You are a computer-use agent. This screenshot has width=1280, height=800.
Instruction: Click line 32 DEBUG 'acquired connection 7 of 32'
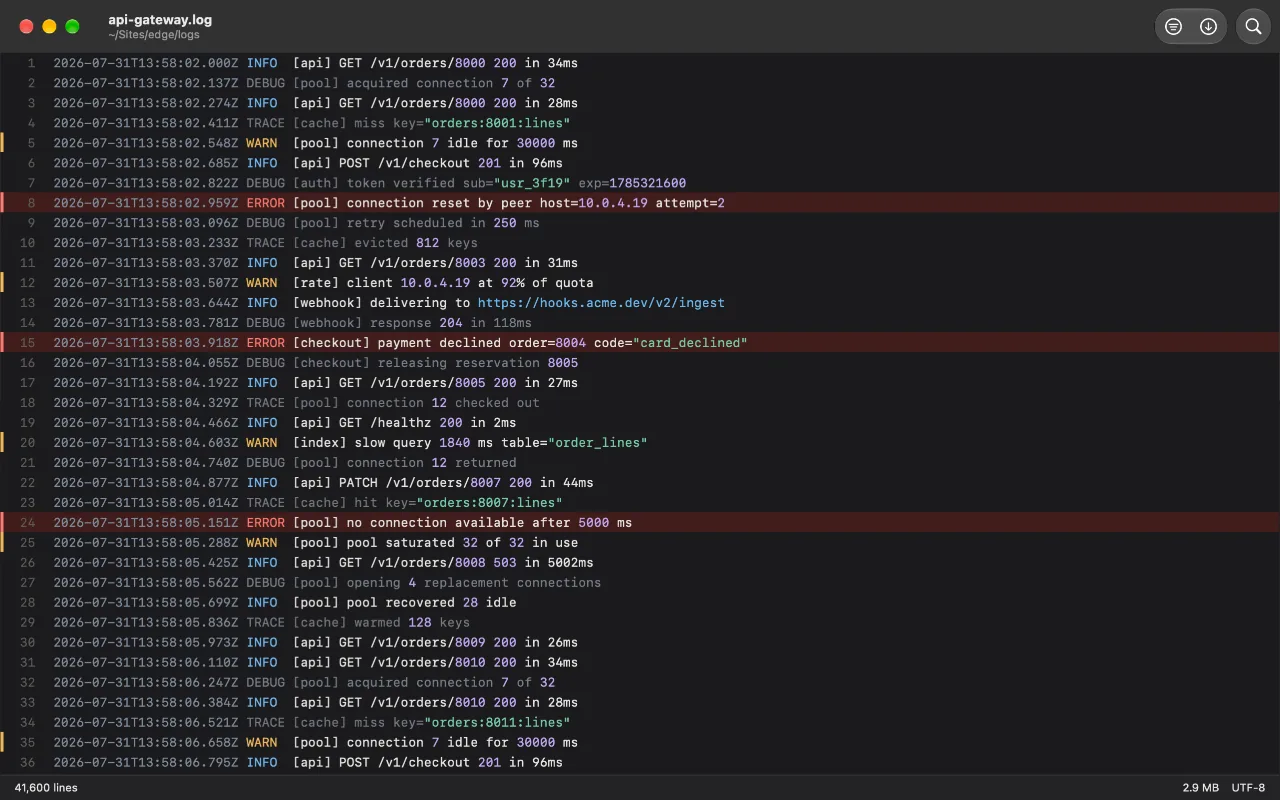click(x=640, y=683)
